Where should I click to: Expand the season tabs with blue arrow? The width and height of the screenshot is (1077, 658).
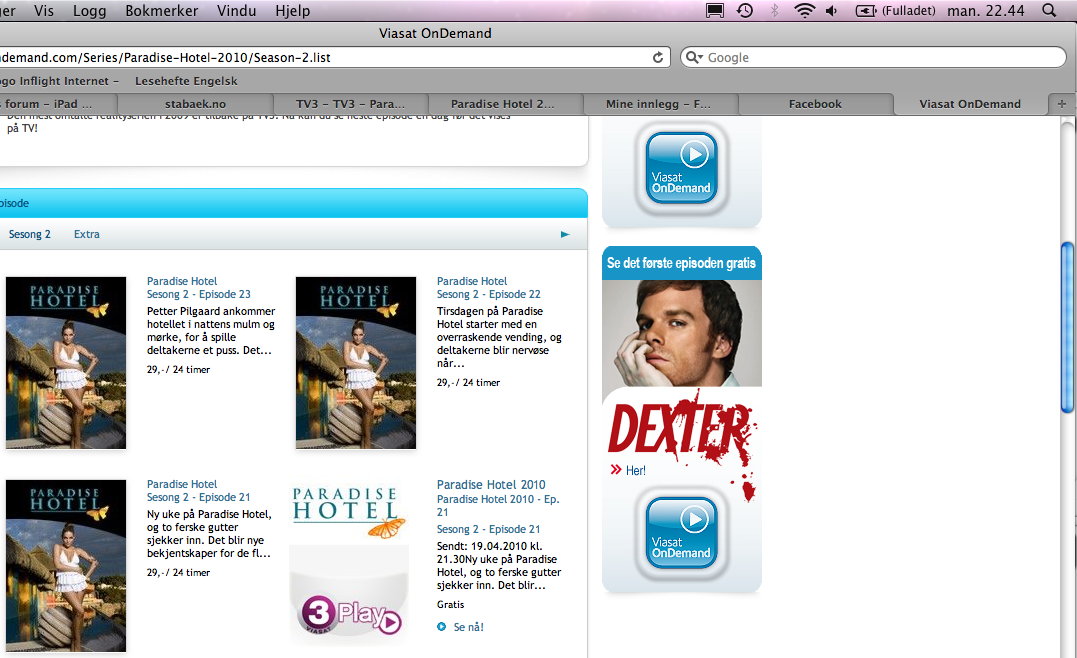(565, 234)
